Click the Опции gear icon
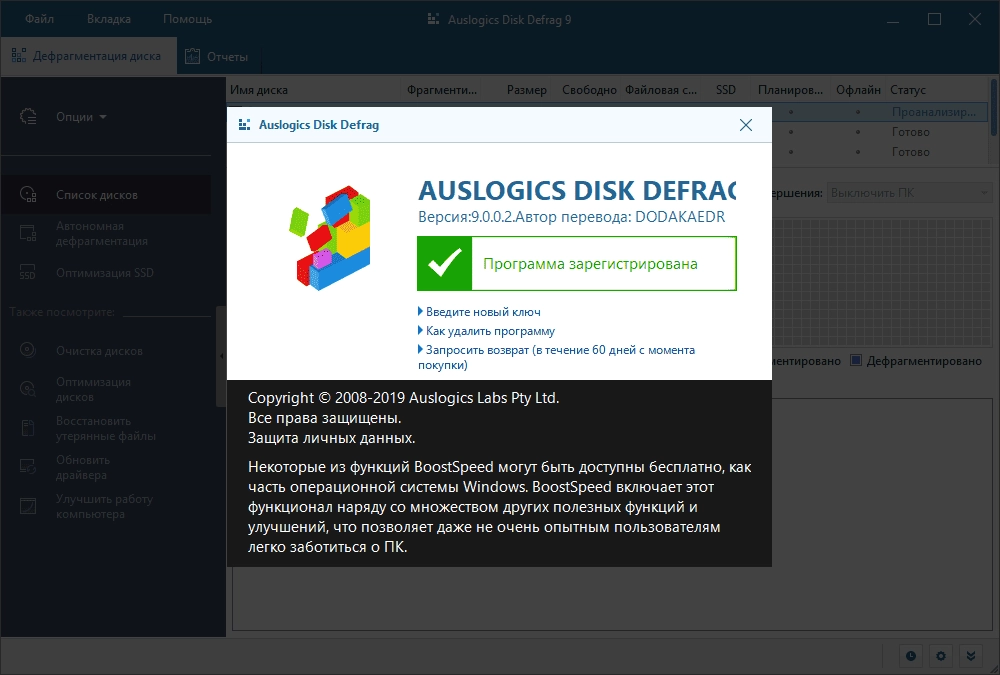Screen dimensions: 1000x675 coord(28,117)
